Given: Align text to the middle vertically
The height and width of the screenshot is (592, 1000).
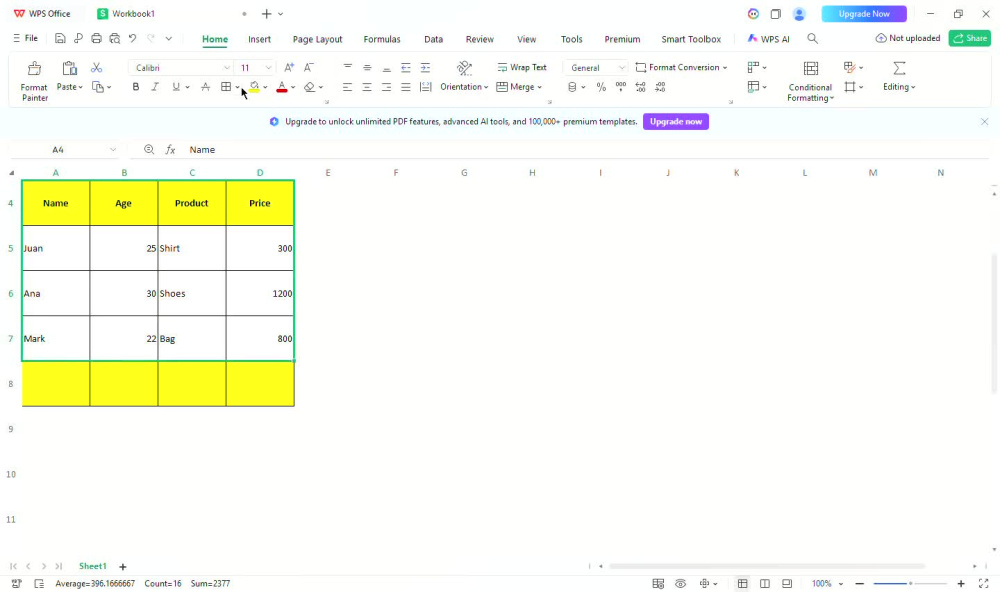Looking at the screenshot, I should click(367, 67).
